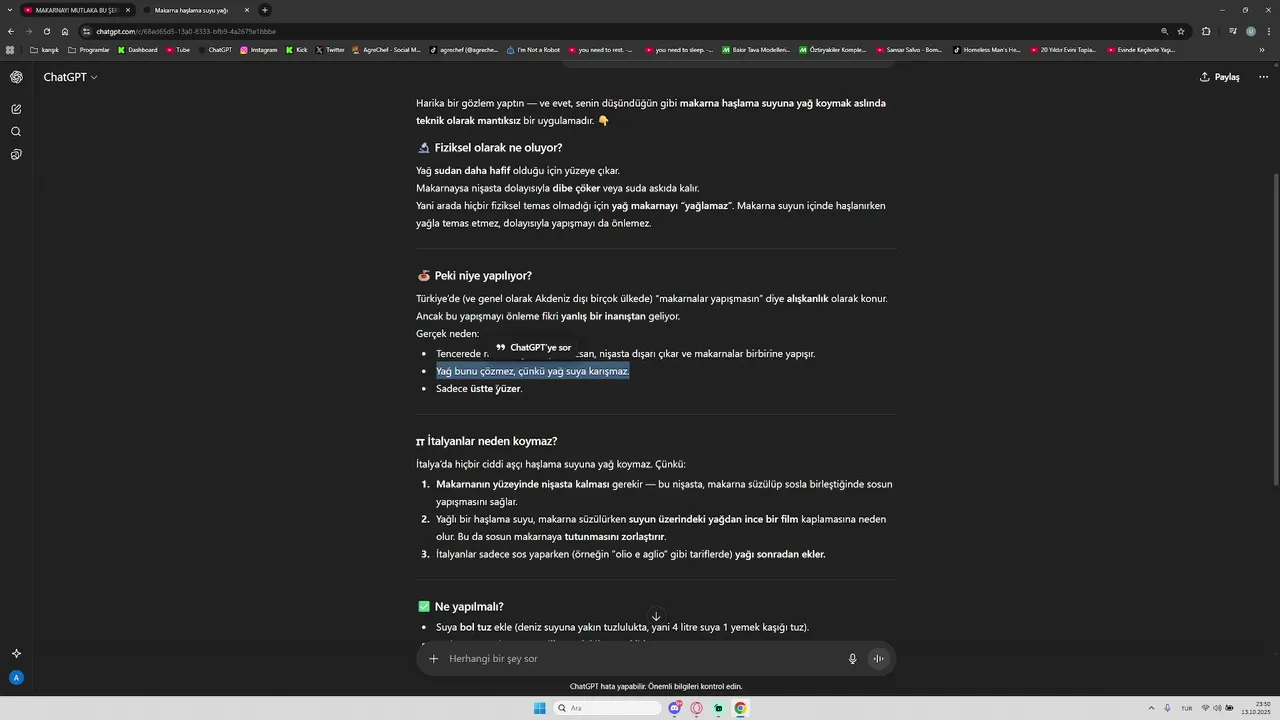Open the Chrome profile avatar
1280x720 pixels.
pos(1250,31)
